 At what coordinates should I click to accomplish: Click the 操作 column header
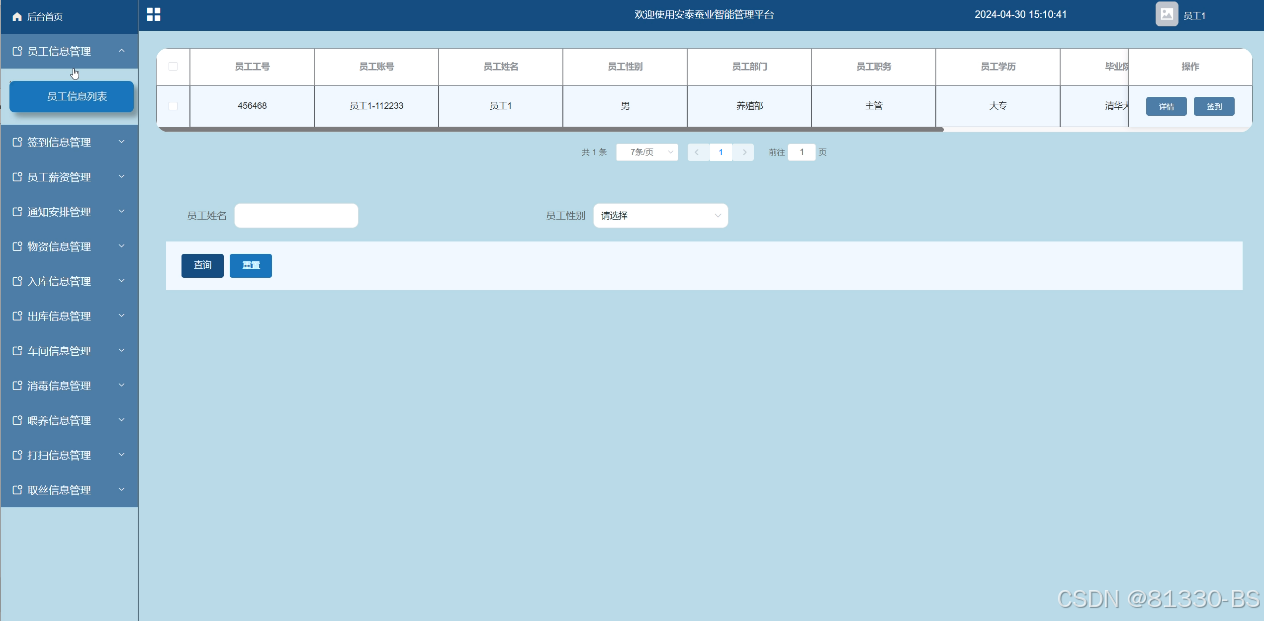(x=1190, y=67)
